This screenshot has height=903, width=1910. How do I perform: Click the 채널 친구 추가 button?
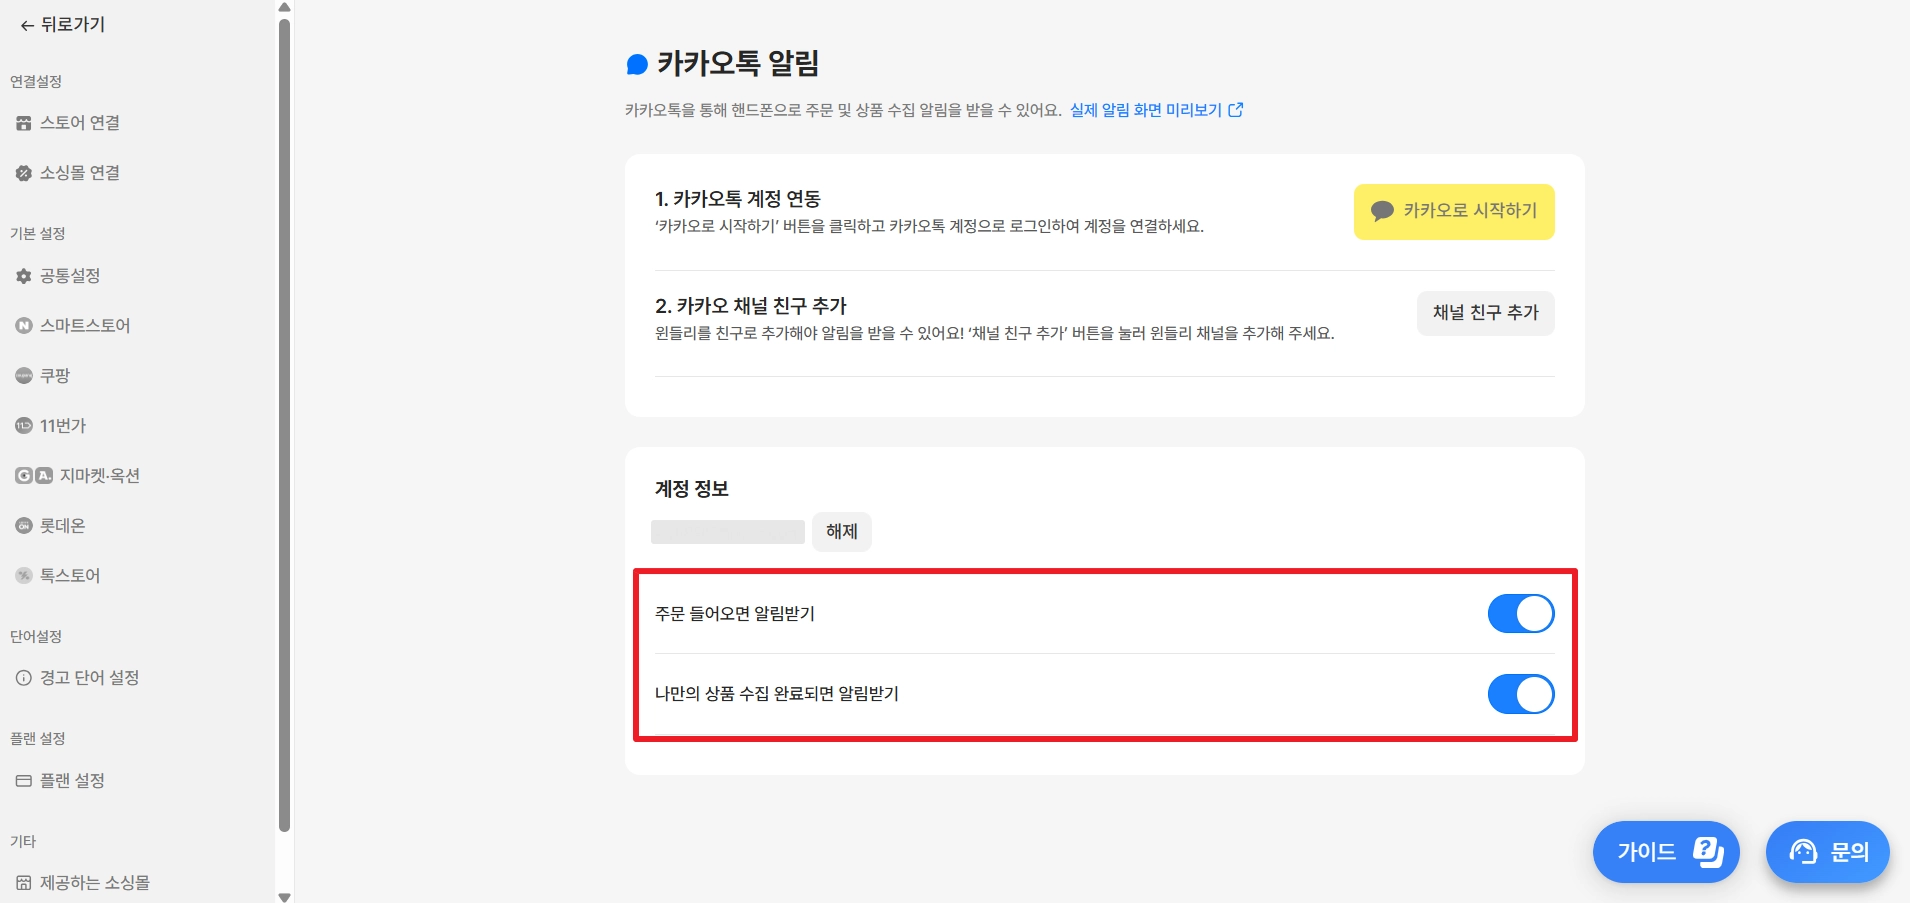tap(1486, 313)
